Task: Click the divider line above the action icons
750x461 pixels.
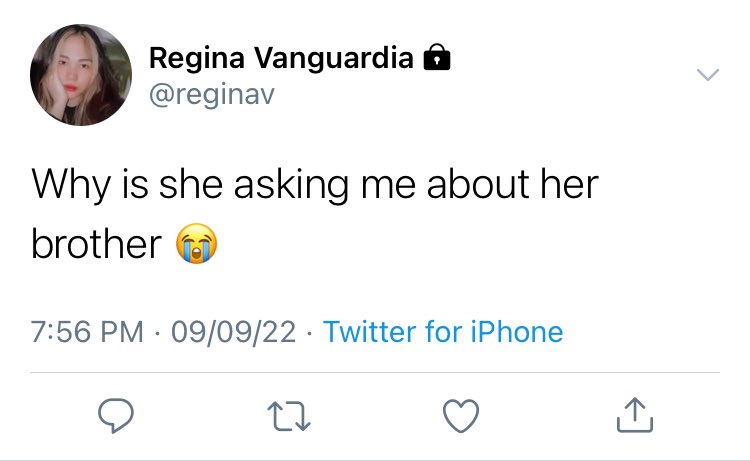Action: pos(375,372)
